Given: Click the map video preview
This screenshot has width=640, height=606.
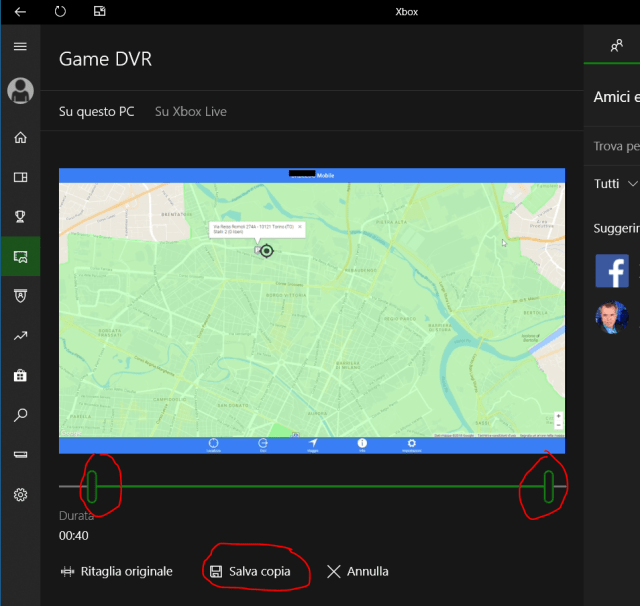Looking at the screenshot, I should tap(311, 310).
